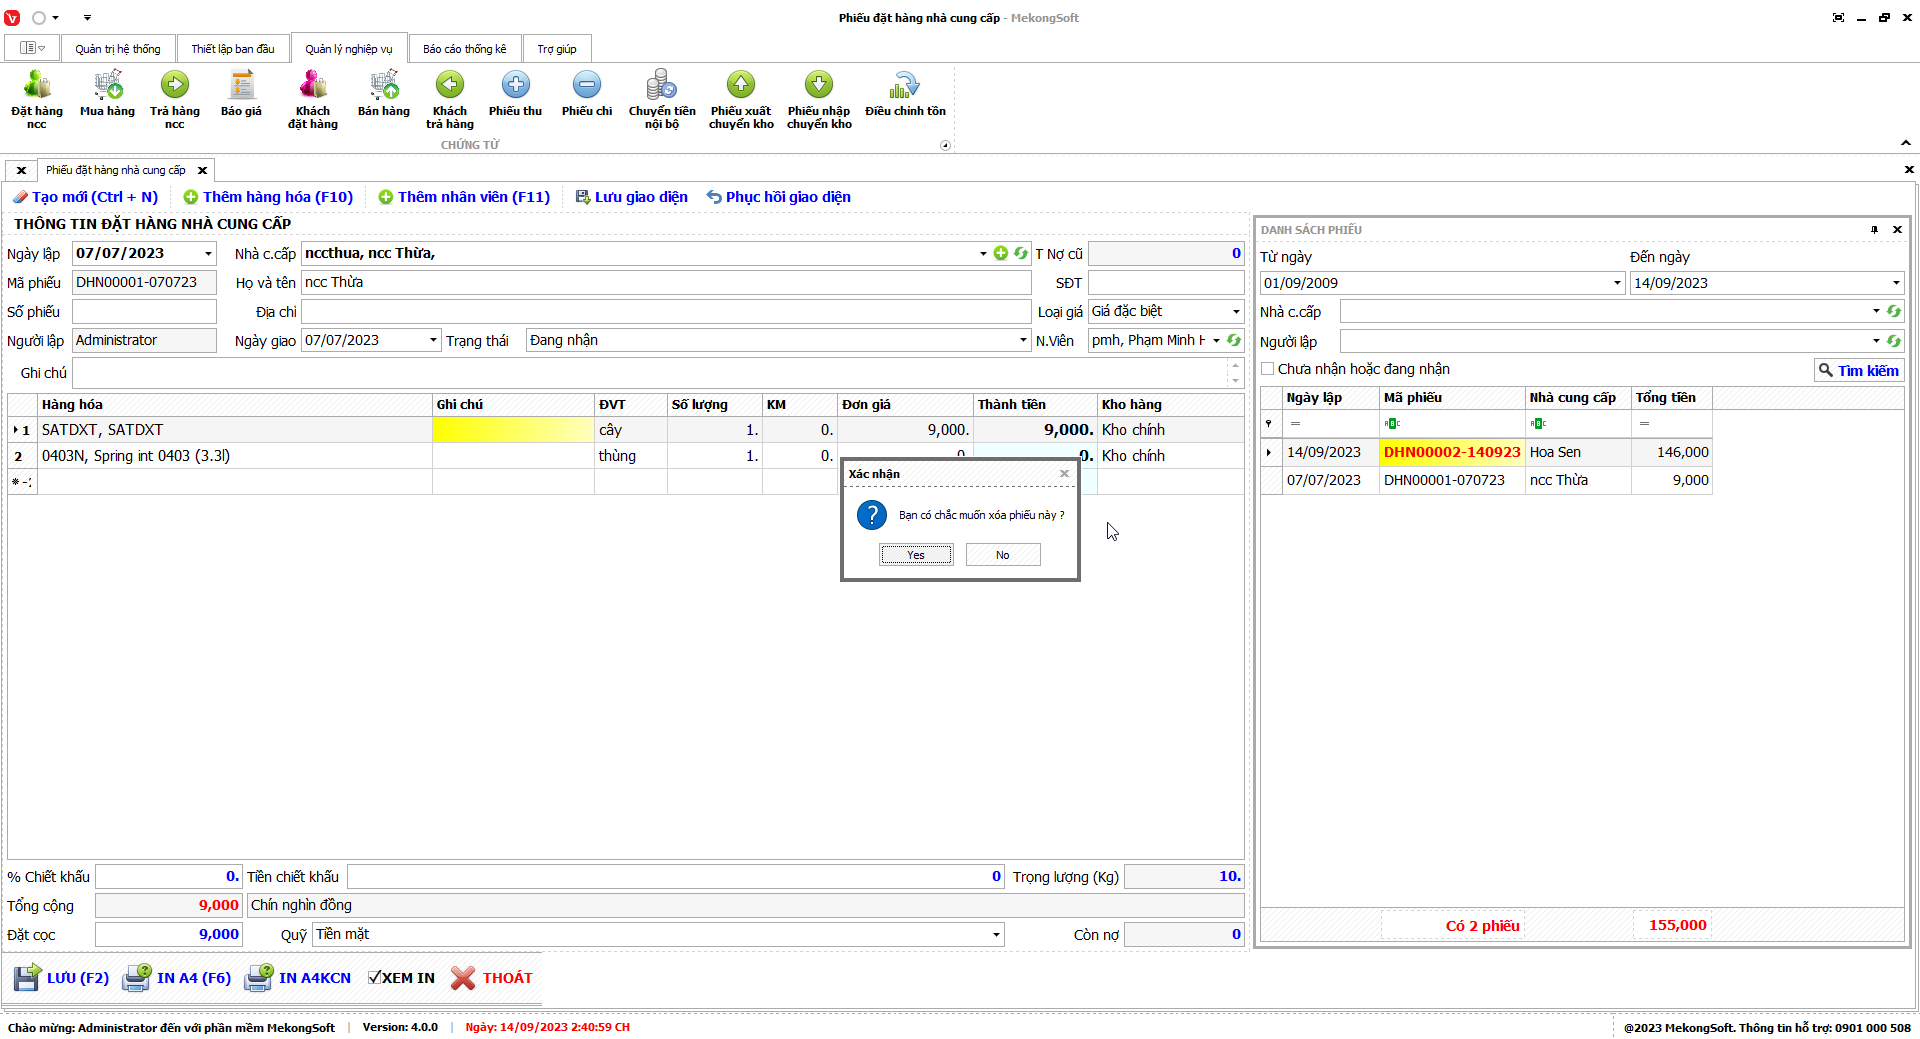This screenshot has width=1920, height=1039.
Task: Open the Quản trị hệ thống tab
Action: click(117, 49)
